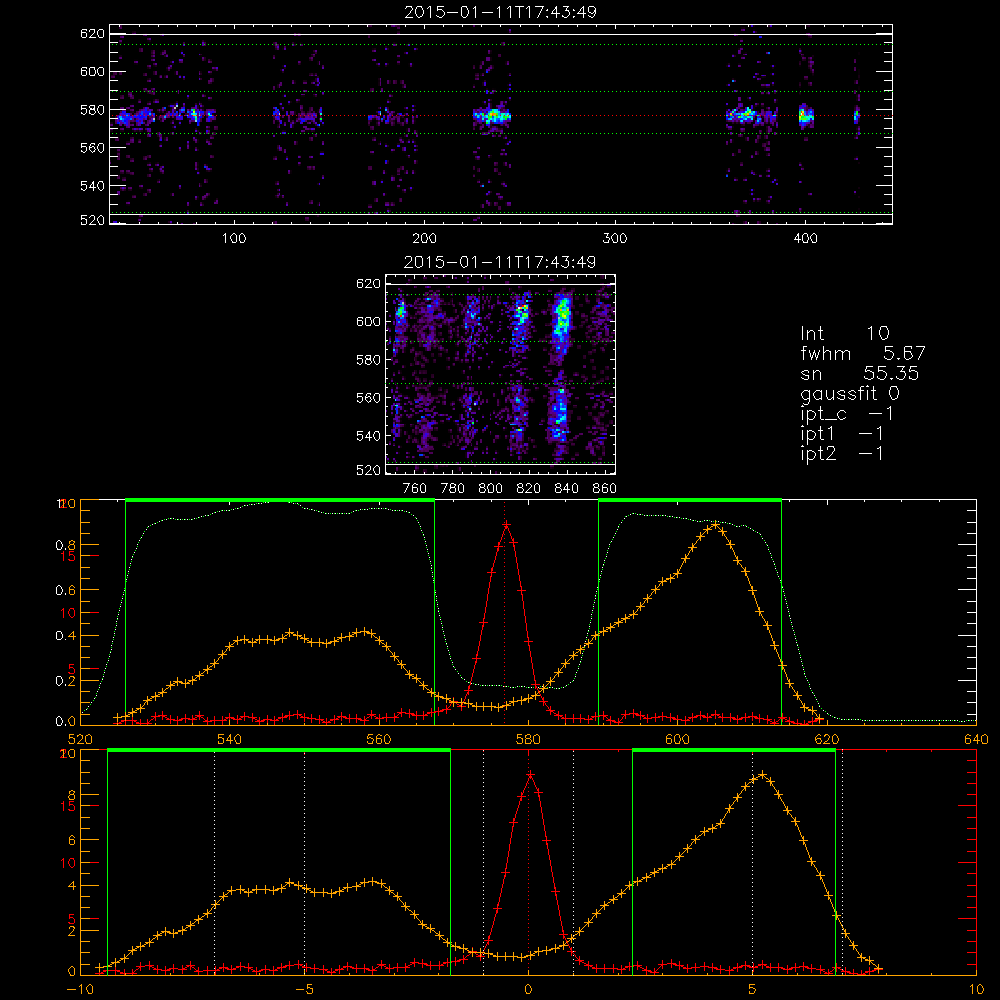This screenshot has height=1000, width=1000.
Task: Click x-axis label 100 of top spectrogram
Action: (234, 238)
